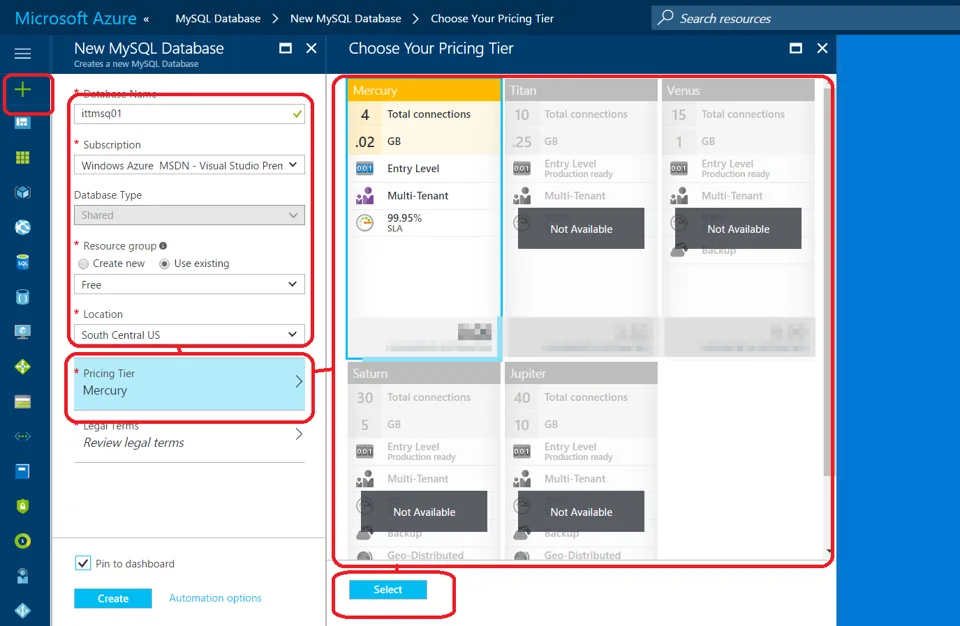Open App Services globe icon in sidebar
Screen dimensions: 960x626
click(23, 227)
